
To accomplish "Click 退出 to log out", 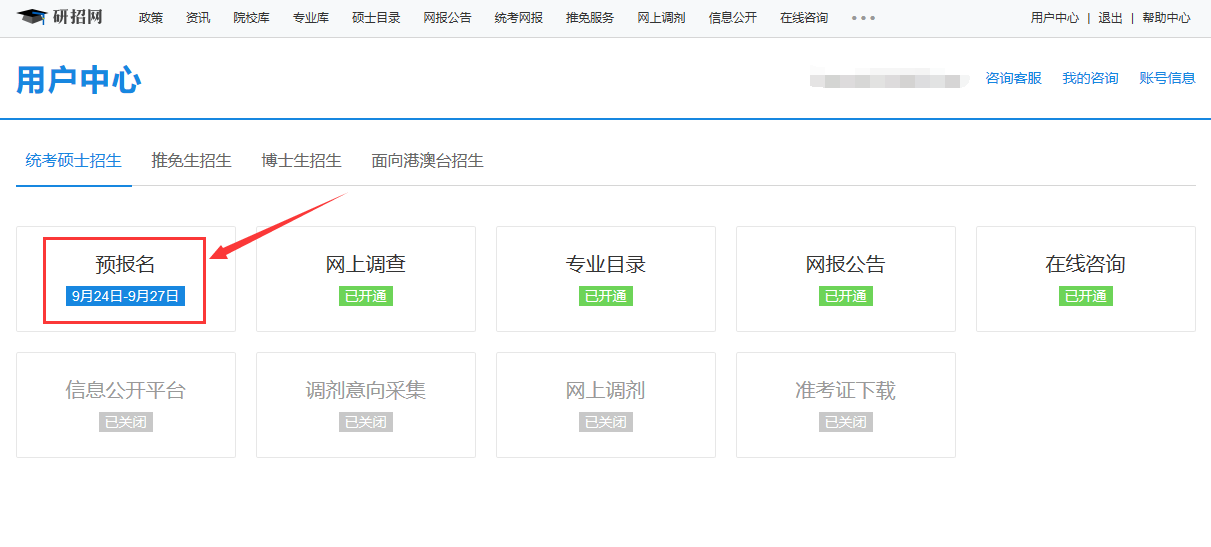I will pos(1110,18).
